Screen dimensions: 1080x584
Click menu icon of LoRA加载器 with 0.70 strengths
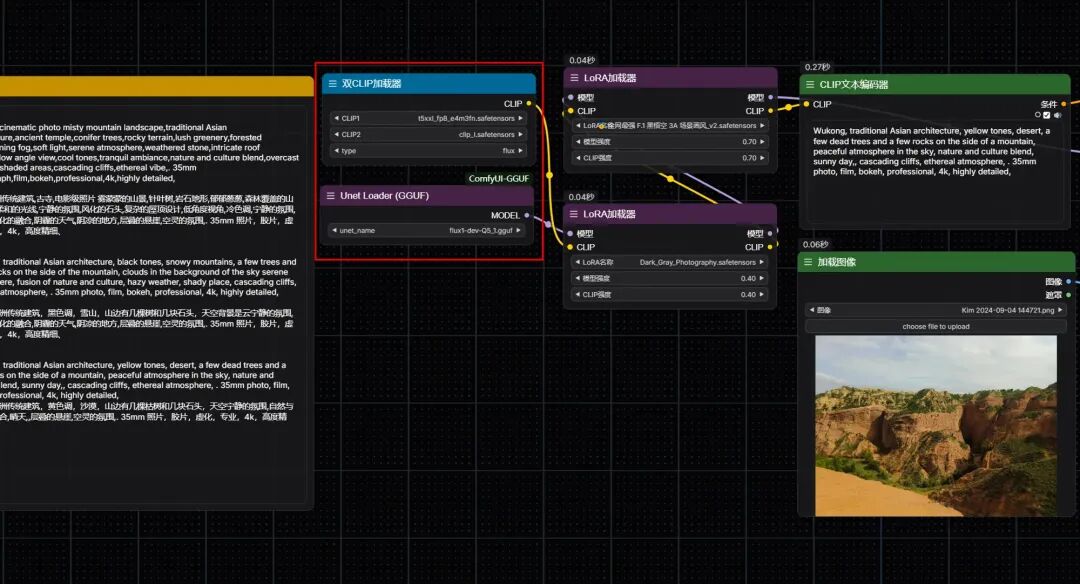click(574, 79)
